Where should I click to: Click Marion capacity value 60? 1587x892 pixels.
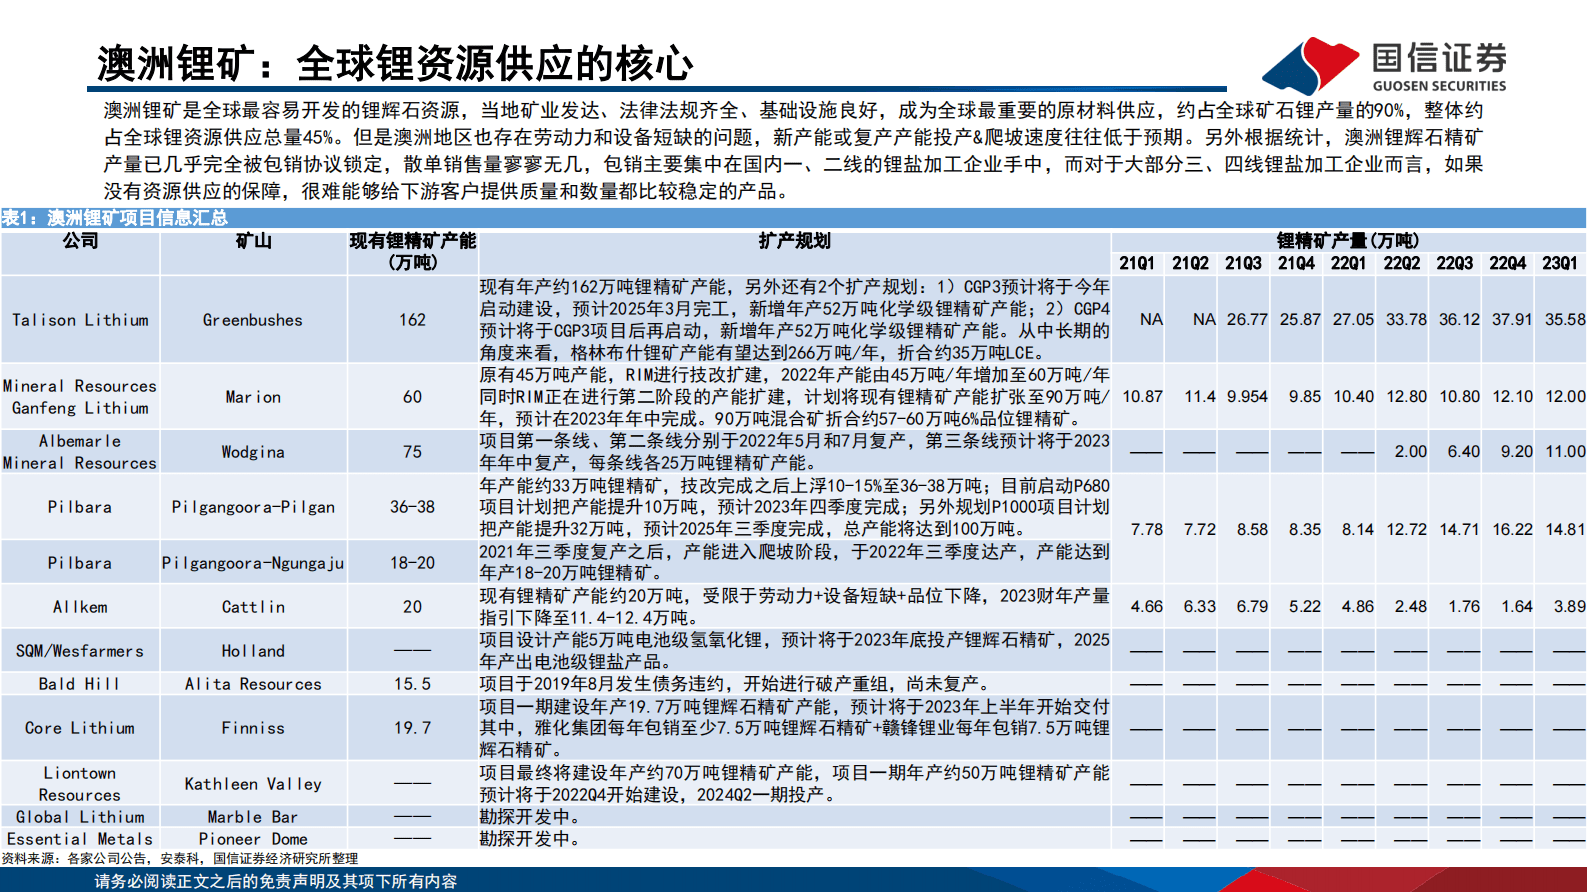point(412,397)
